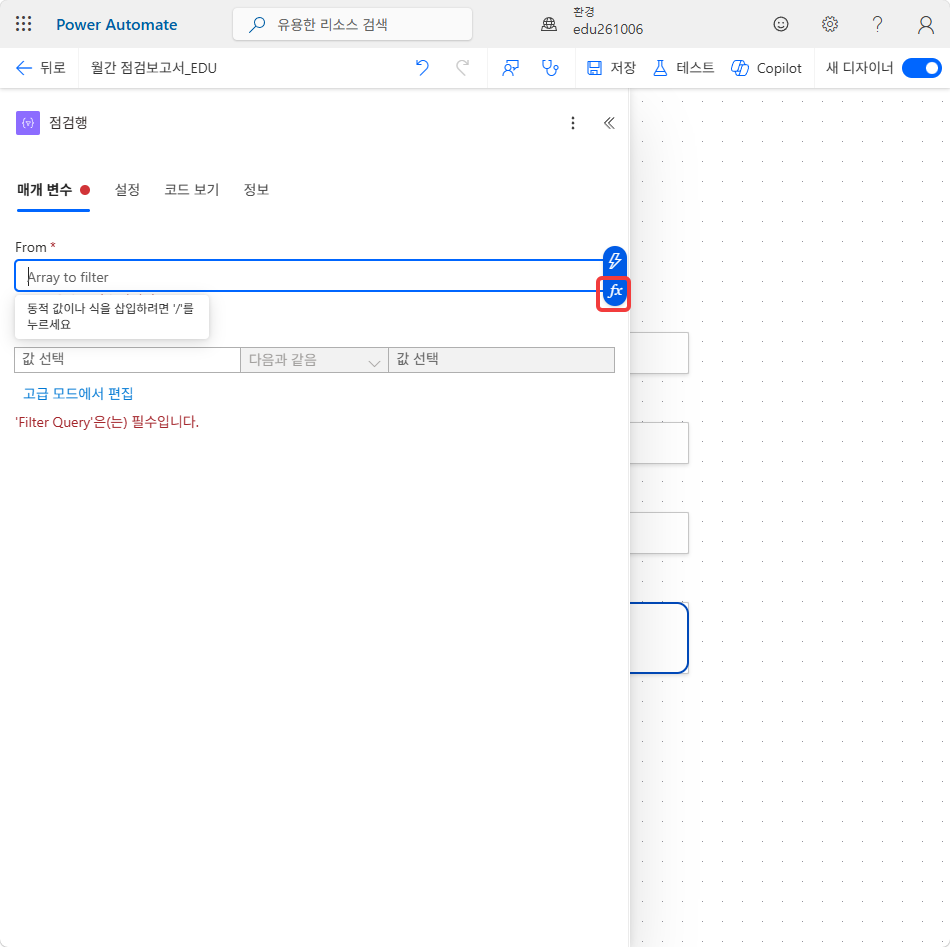Run the flow checker stethoscope icon
This screenshot has width=950, height=947.
pos(550,68)
